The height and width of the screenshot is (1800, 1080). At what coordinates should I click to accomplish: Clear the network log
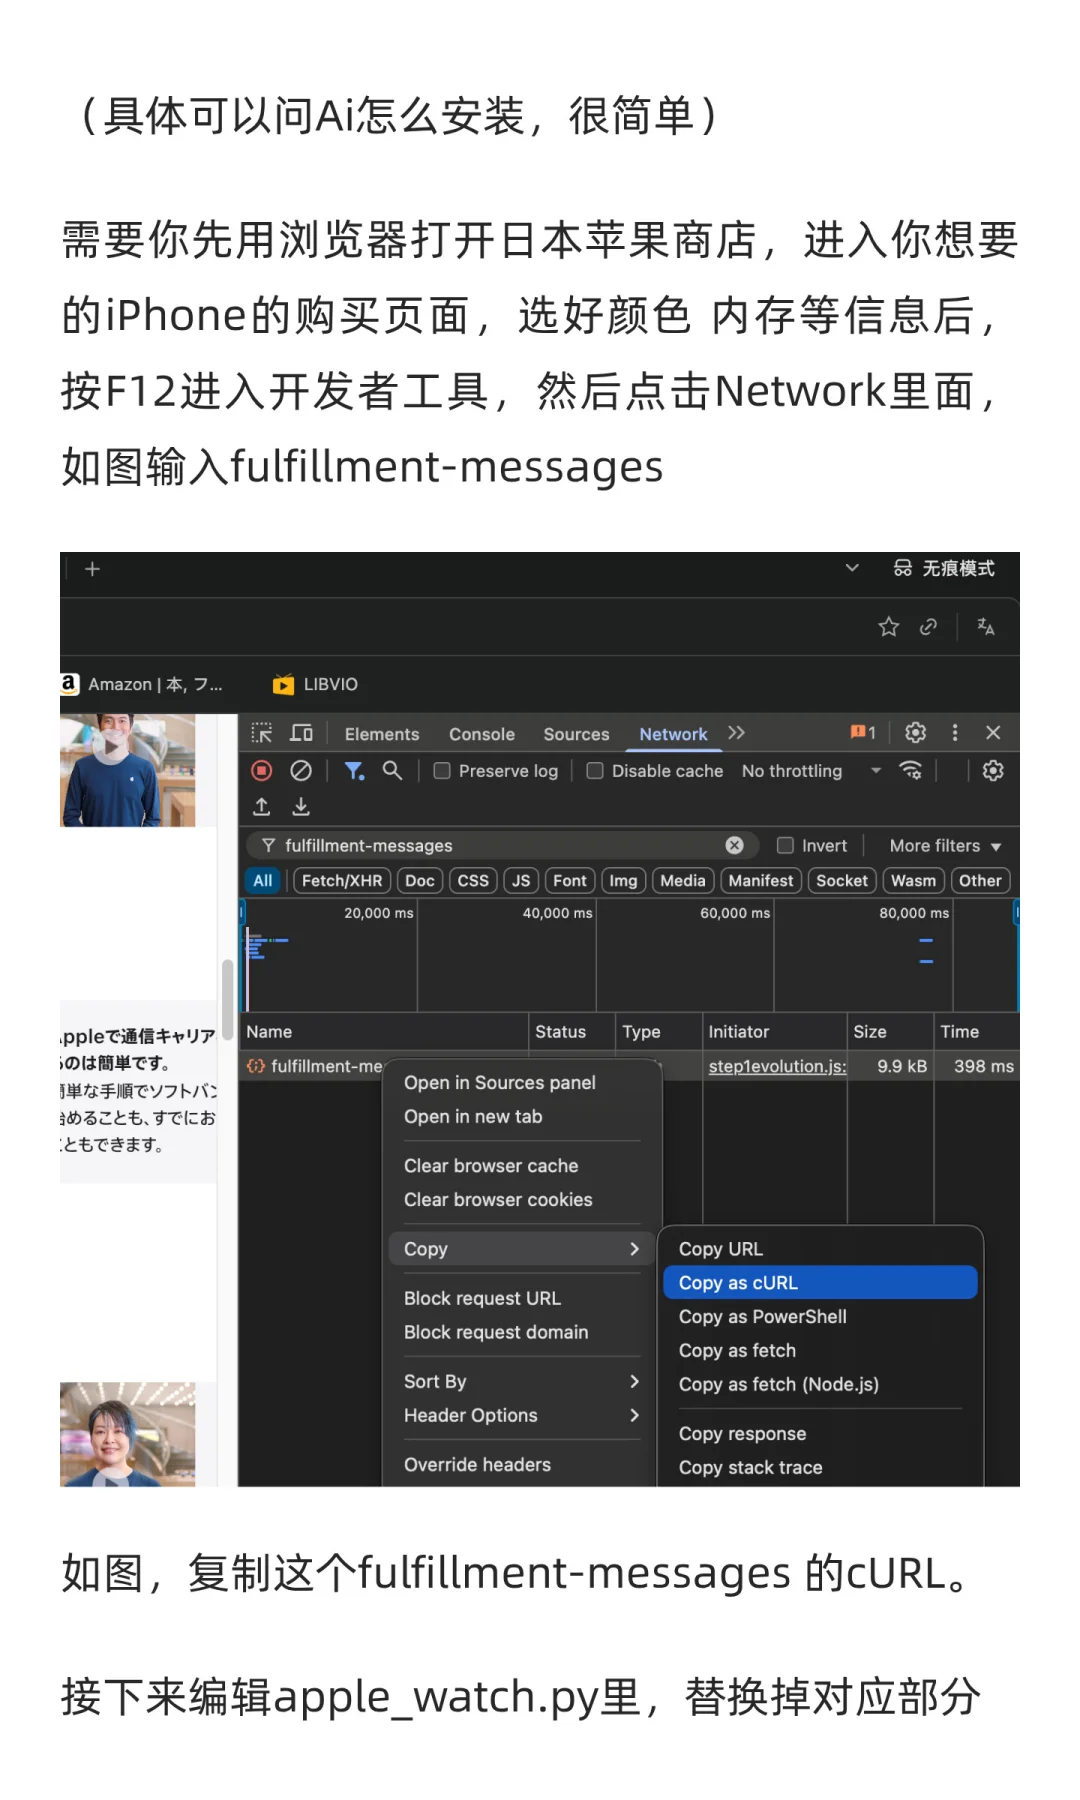tap(301, 771)
